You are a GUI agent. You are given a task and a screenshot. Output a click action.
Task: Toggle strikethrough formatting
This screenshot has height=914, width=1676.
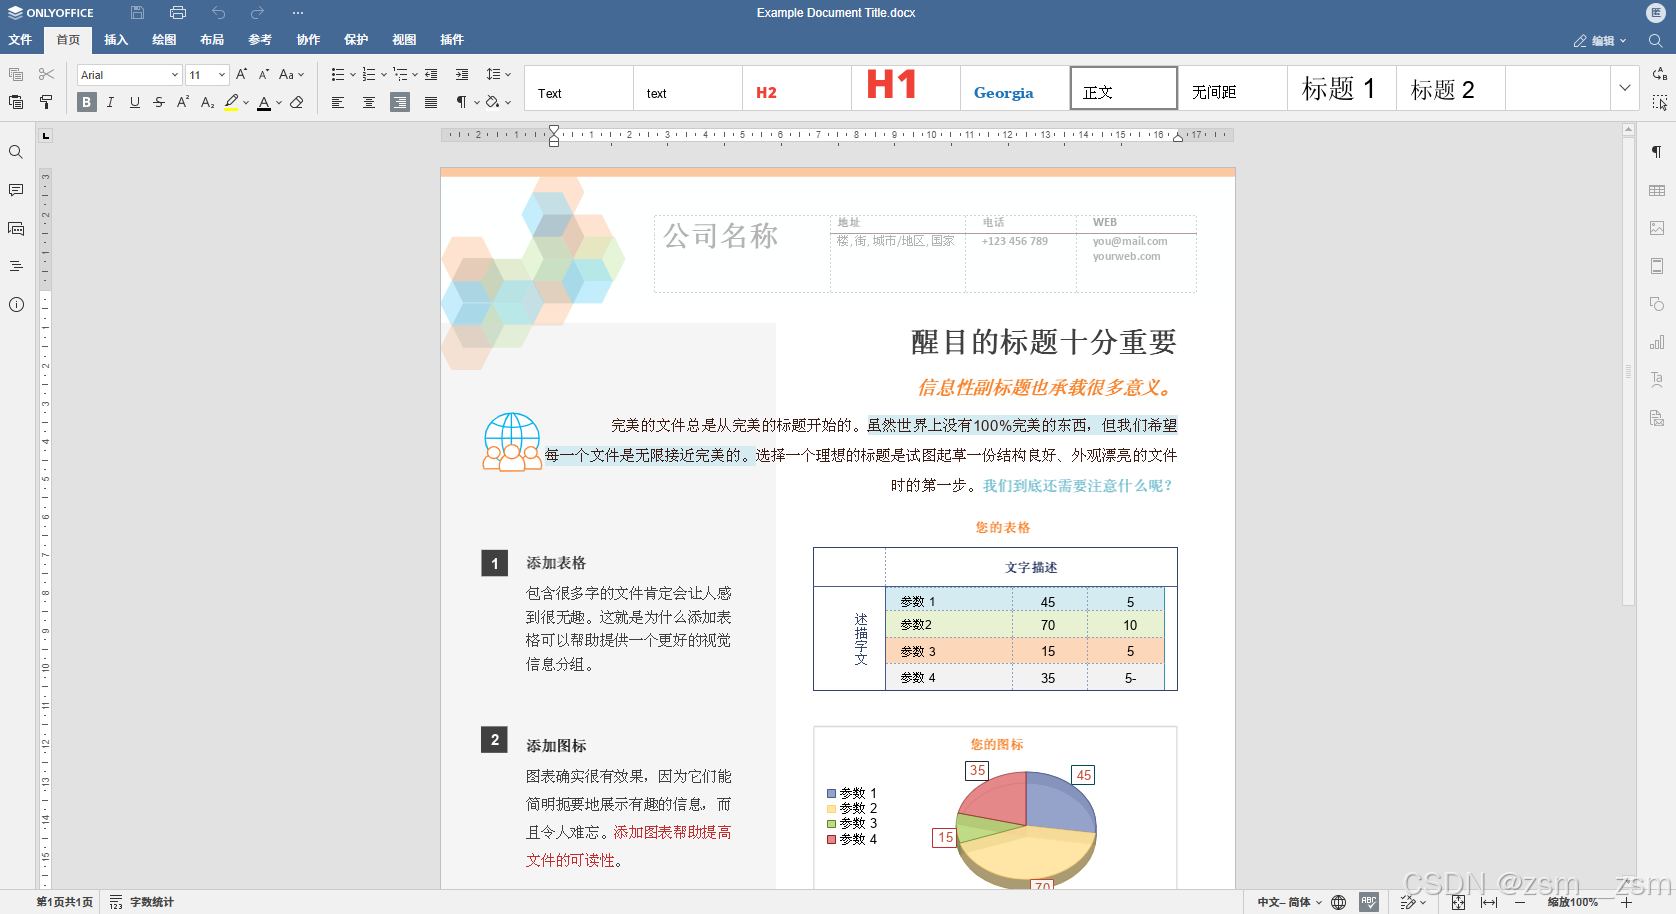click(x=158, y=102)
